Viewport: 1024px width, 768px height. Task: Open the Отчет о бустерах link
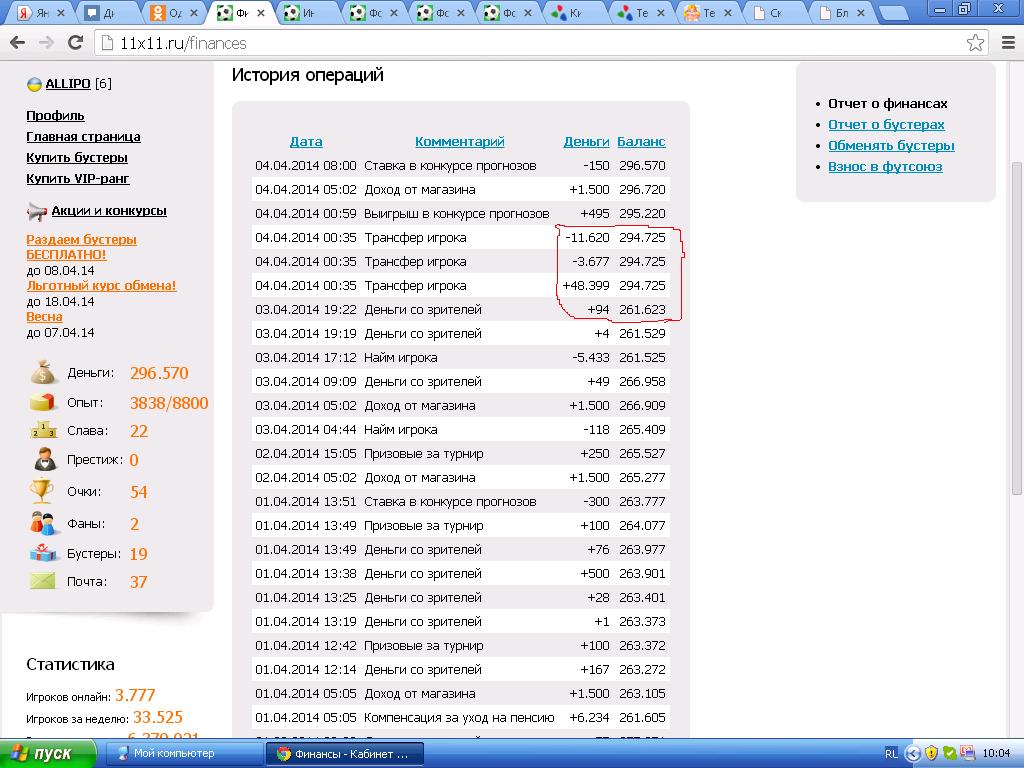pos(886,125)
